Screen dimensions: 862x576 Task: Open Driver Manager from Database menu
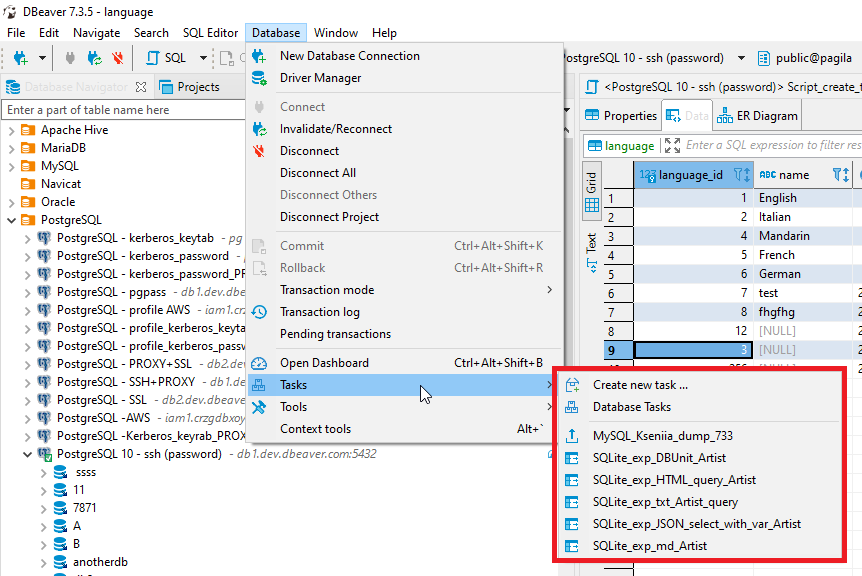405,78
